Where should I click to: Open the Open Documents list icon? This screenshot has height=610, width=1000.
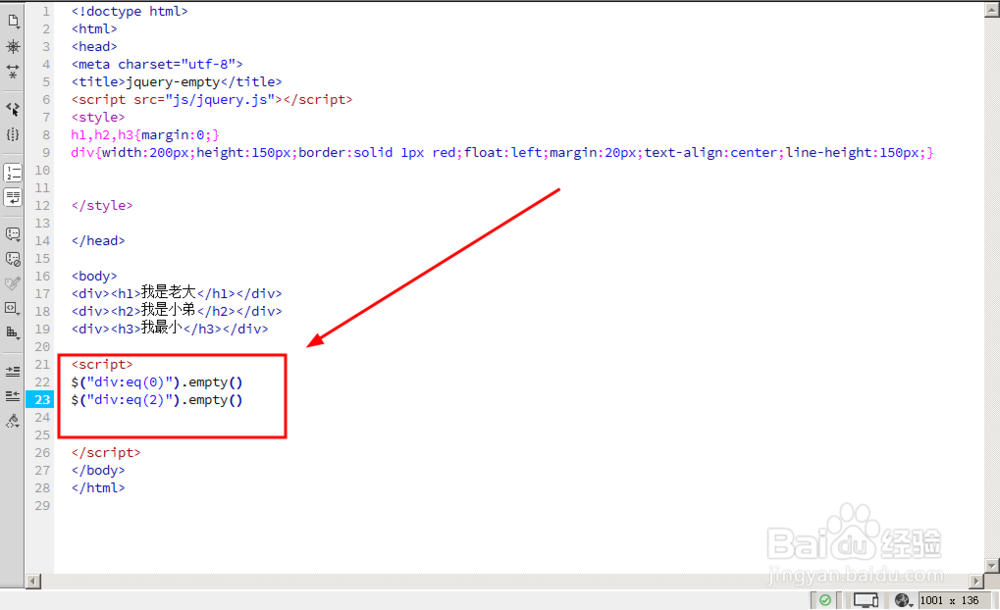pyautogui.click(x=13, y=22)
